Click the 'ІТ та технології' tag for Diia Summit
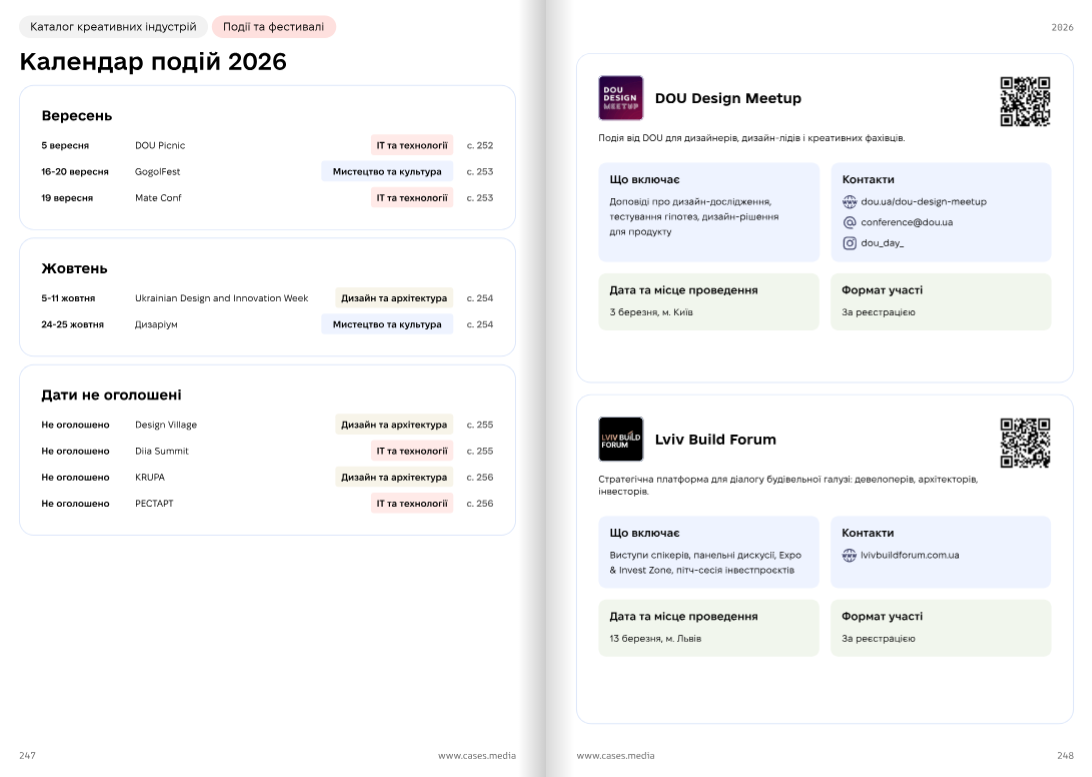 tap(412, 451)
